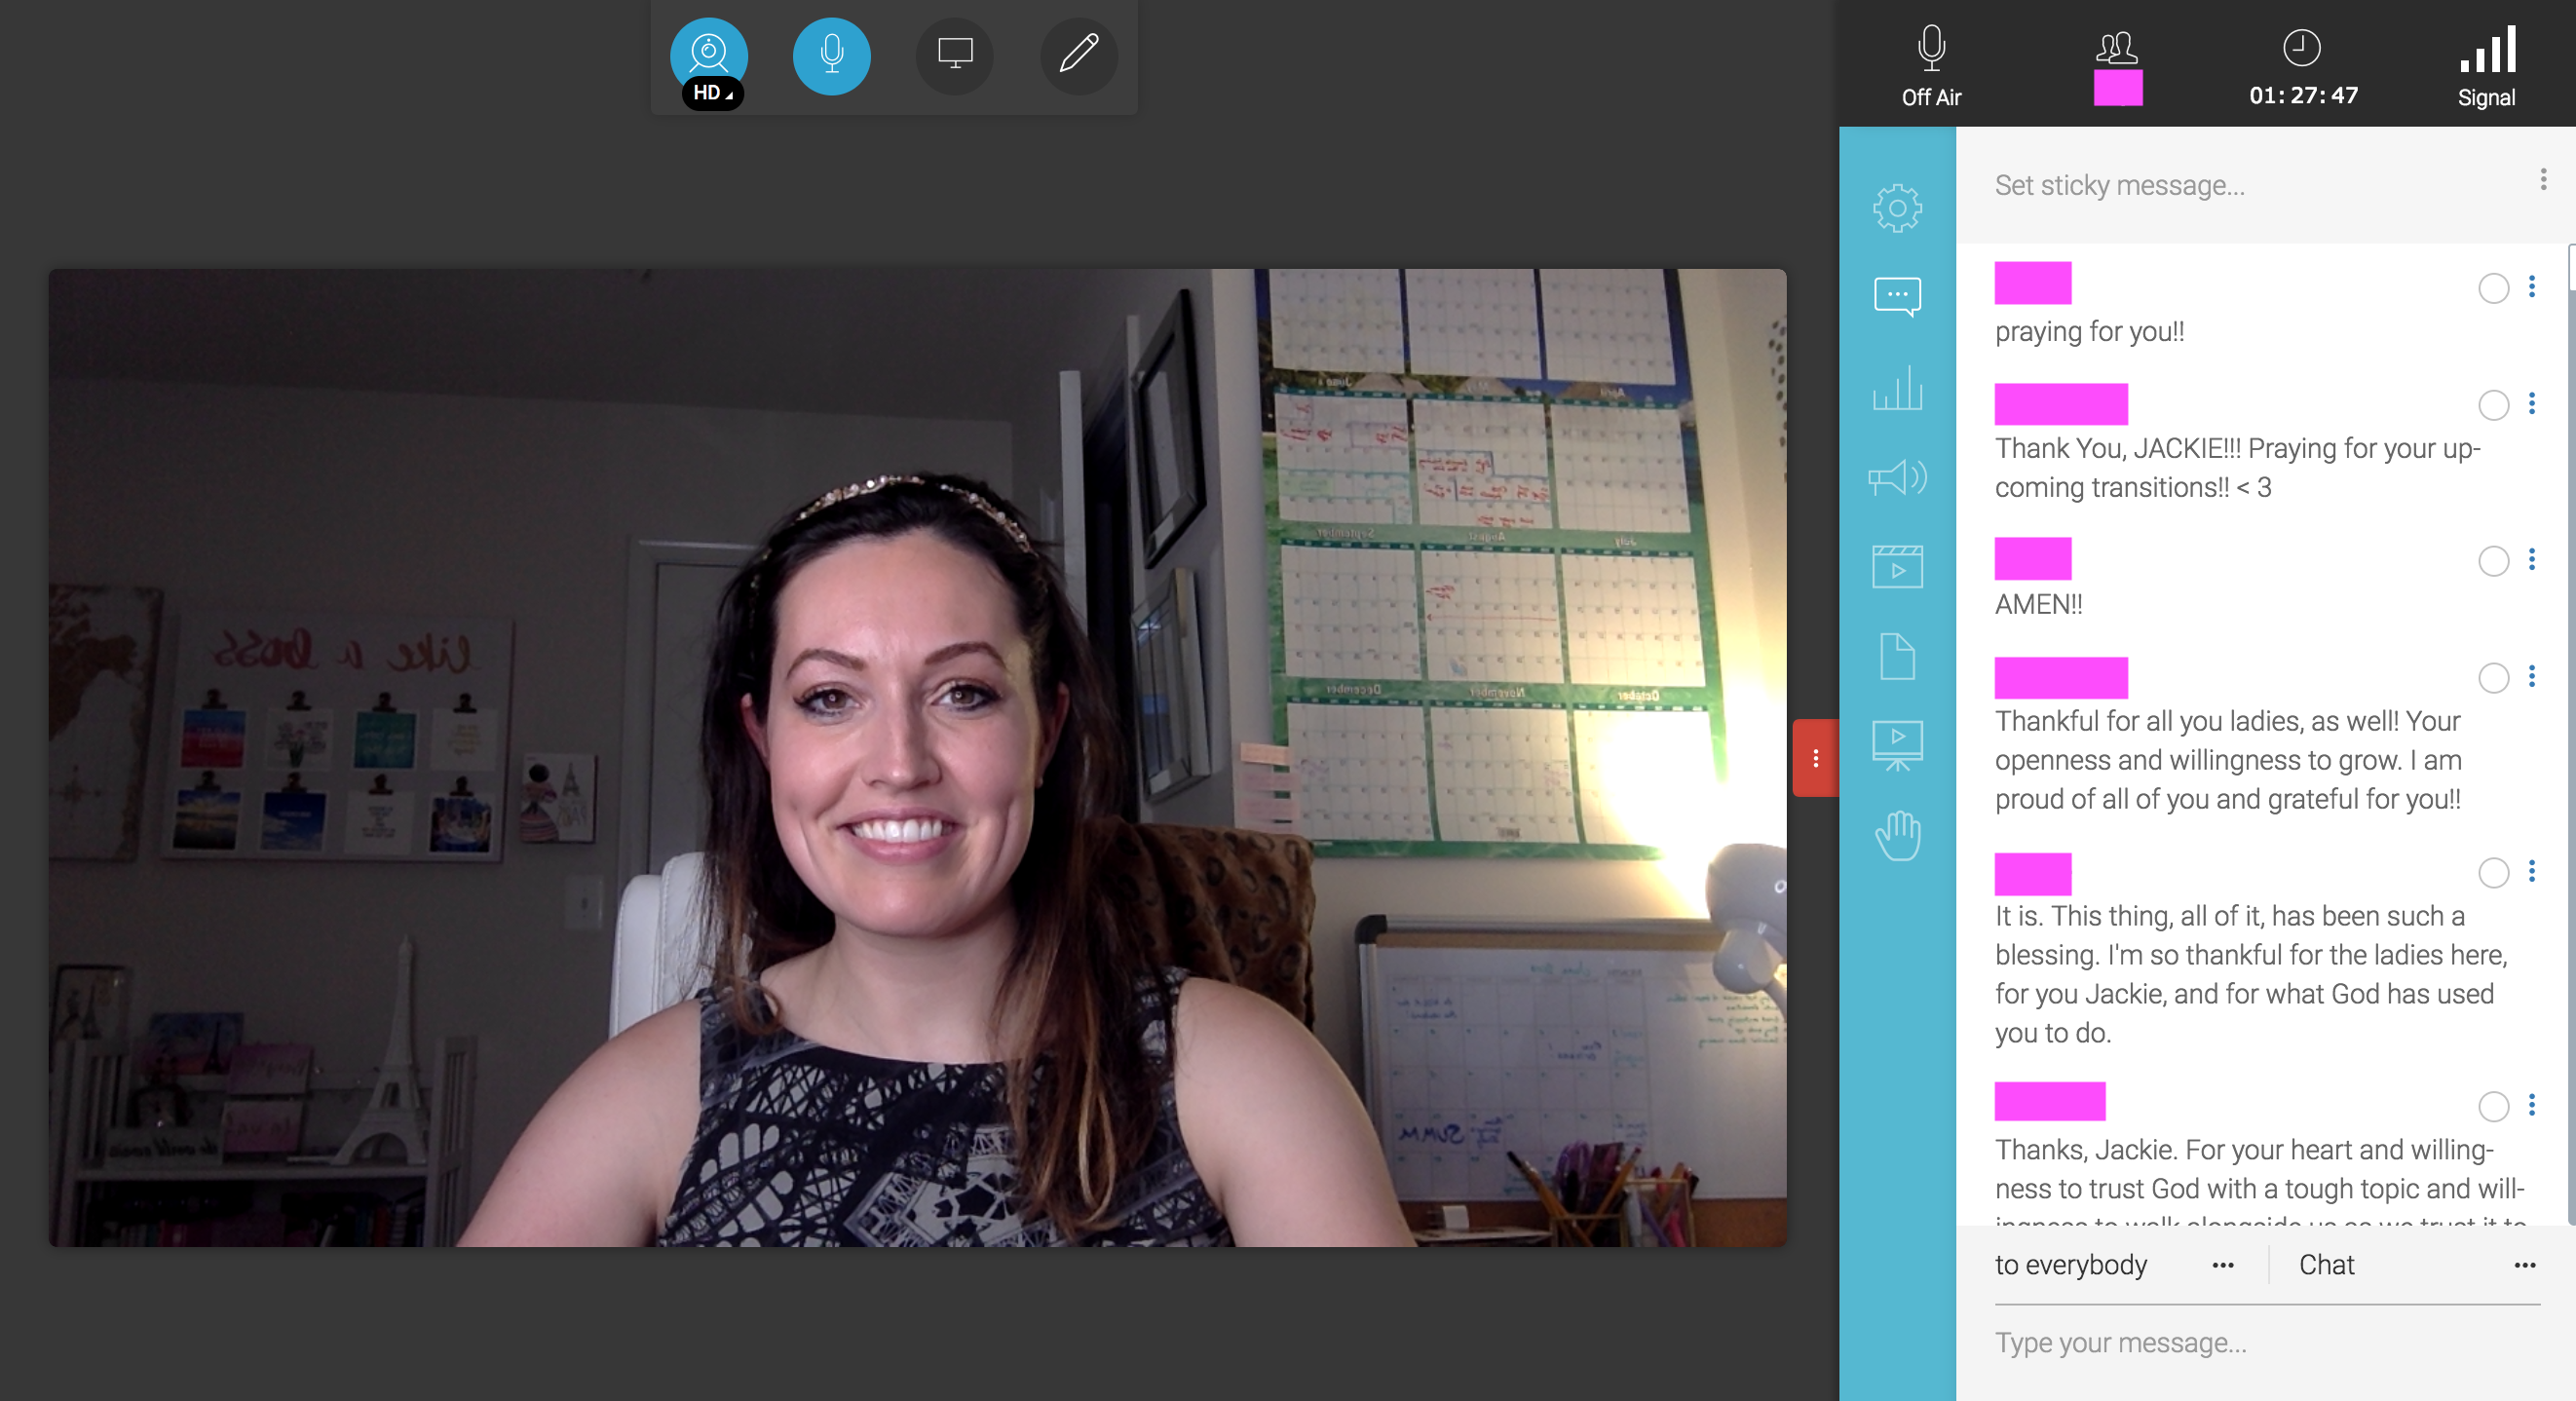The image size is (2576, 1401).
Task: Start screen sharing with monitor icon
Action: (954, 56)
